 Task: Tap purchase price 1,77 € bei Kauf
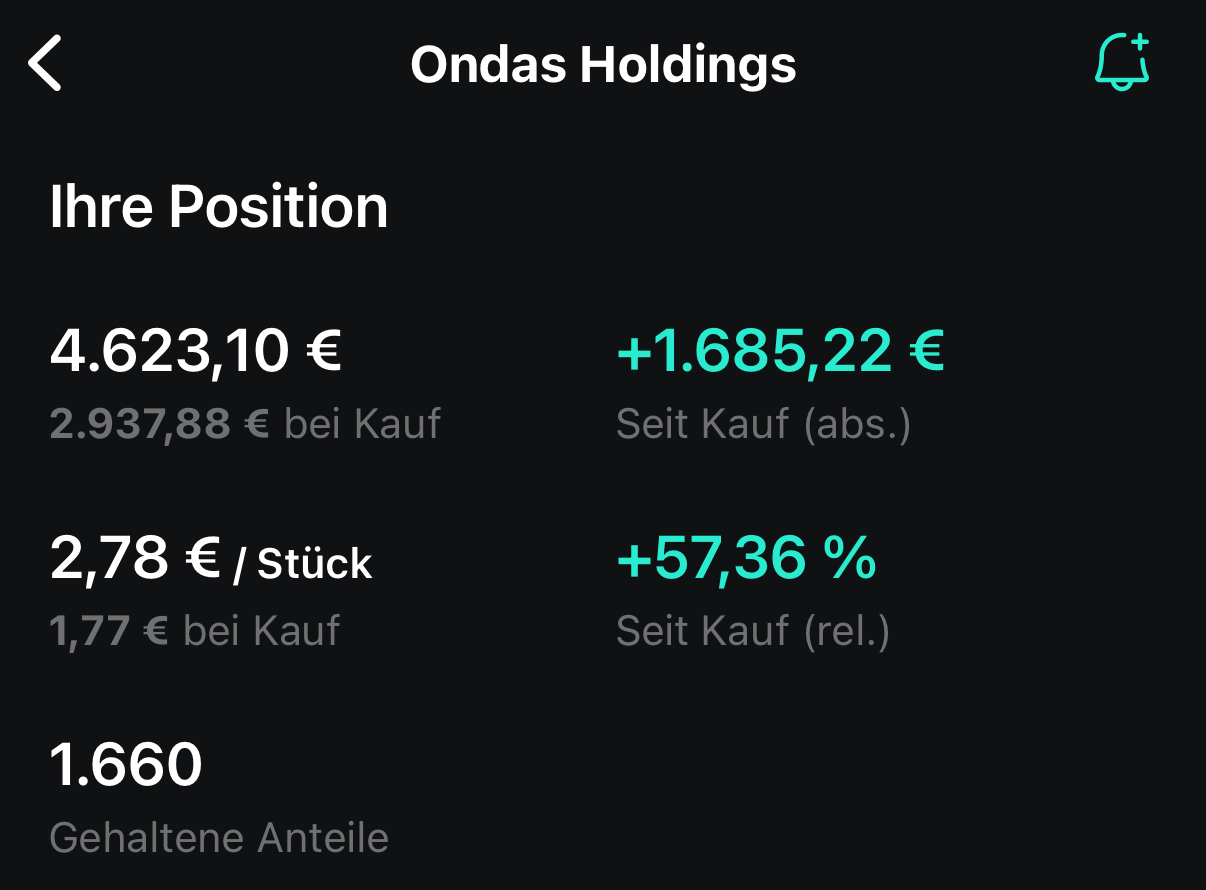coord(195,631)
